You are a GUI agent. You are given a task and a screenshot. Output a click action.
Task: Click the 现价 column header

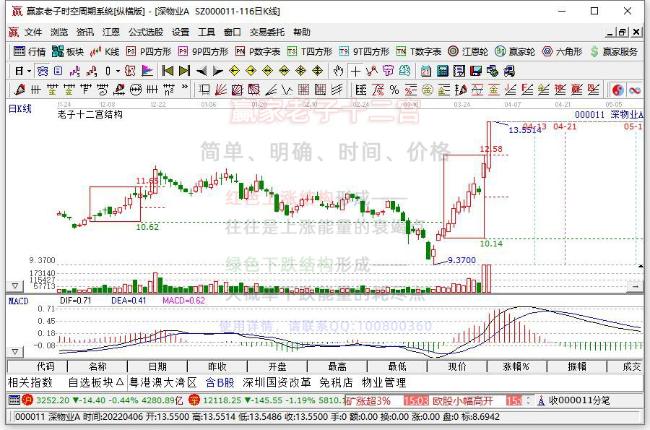[457, 367]
